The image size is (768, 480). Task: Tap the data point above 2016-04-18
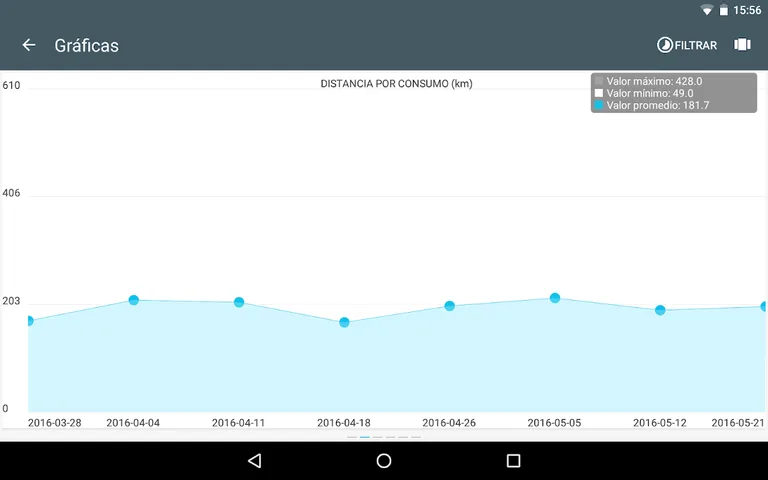[x=344, y=322]
